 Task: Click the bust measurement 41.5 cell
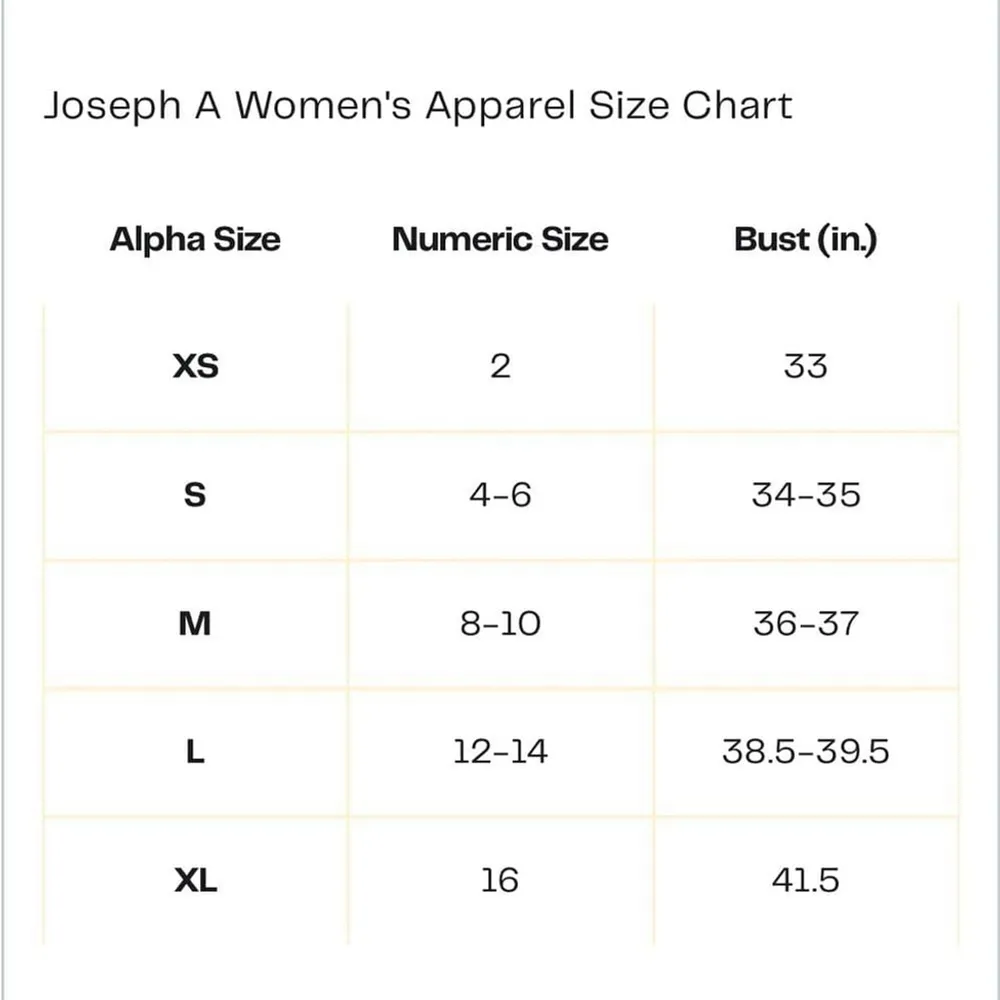[805, 880]
